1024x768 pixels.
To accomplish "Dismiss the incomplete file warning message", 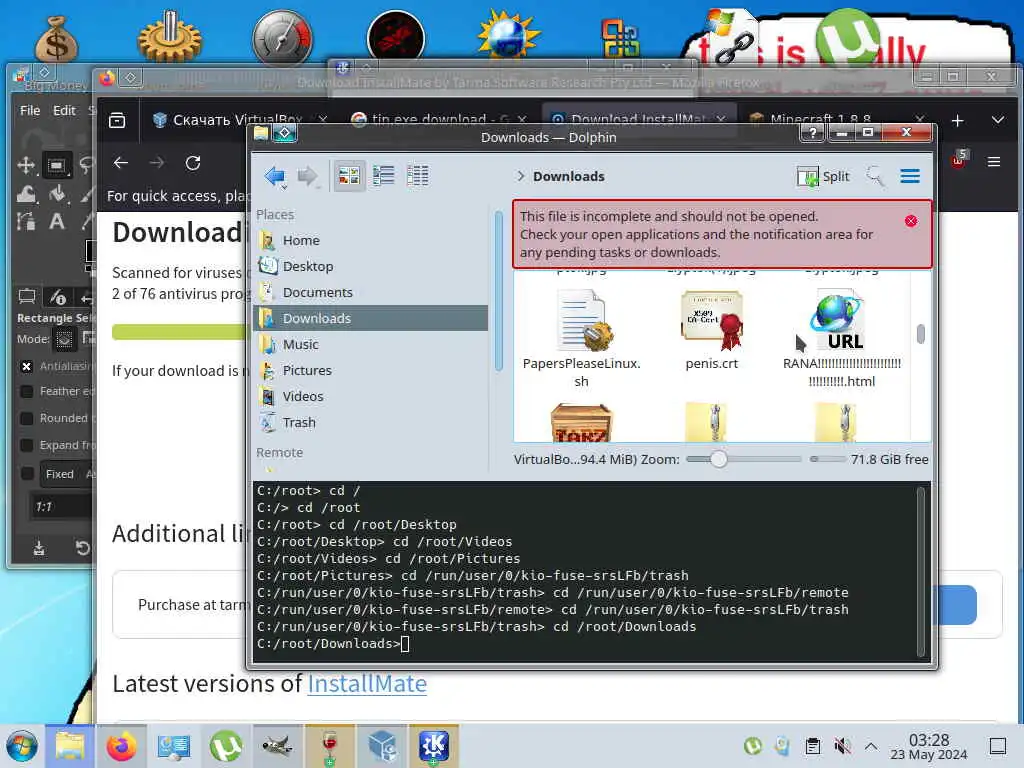I will pyautogui.click(x=911, y=221).
